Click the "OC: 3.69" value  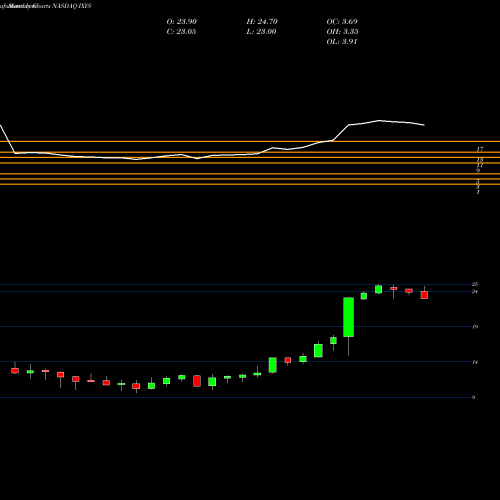click(342, 22)
